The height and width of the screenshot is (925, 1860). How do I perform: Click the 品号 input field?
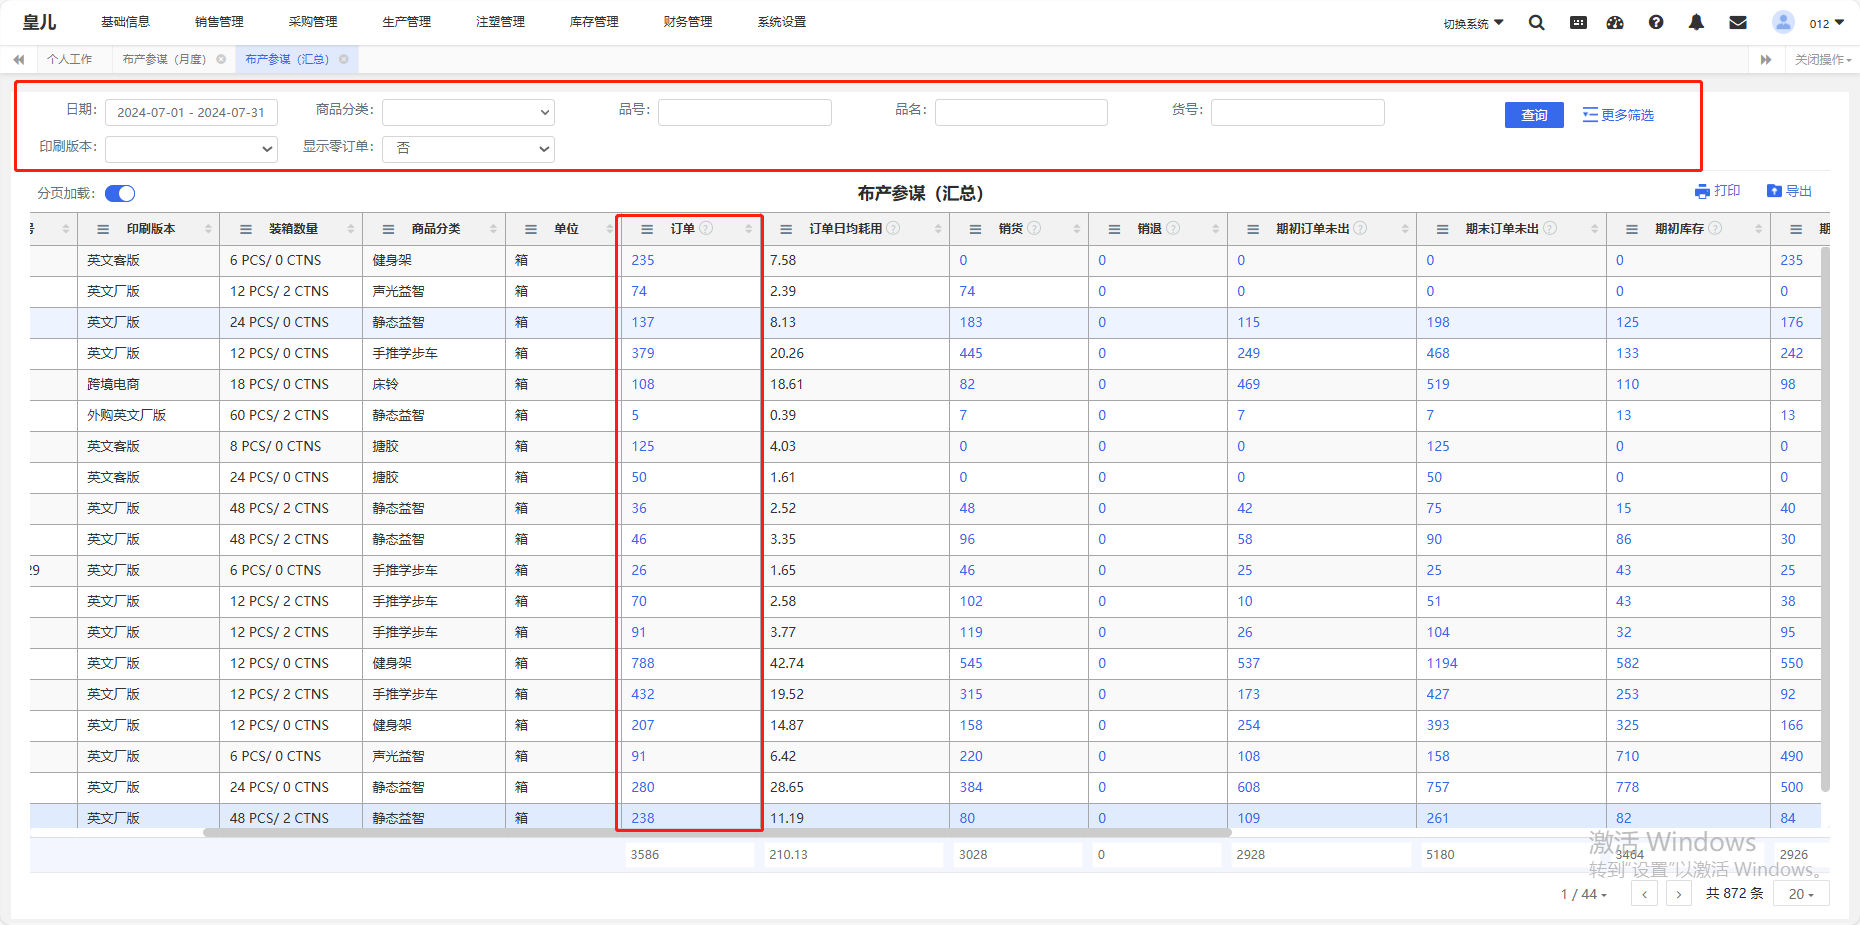[744, 112]
